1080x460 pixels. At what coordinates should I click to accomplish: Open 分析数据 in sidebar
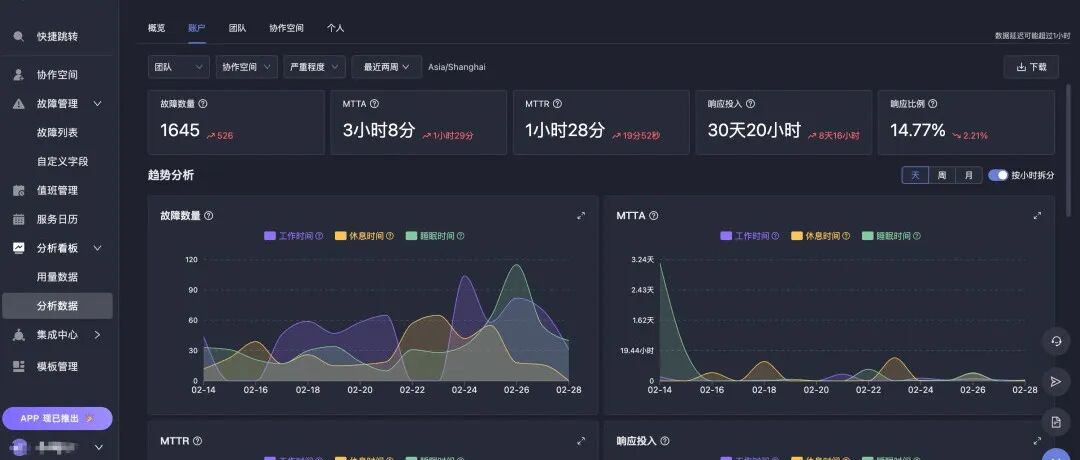coord(57,306)
